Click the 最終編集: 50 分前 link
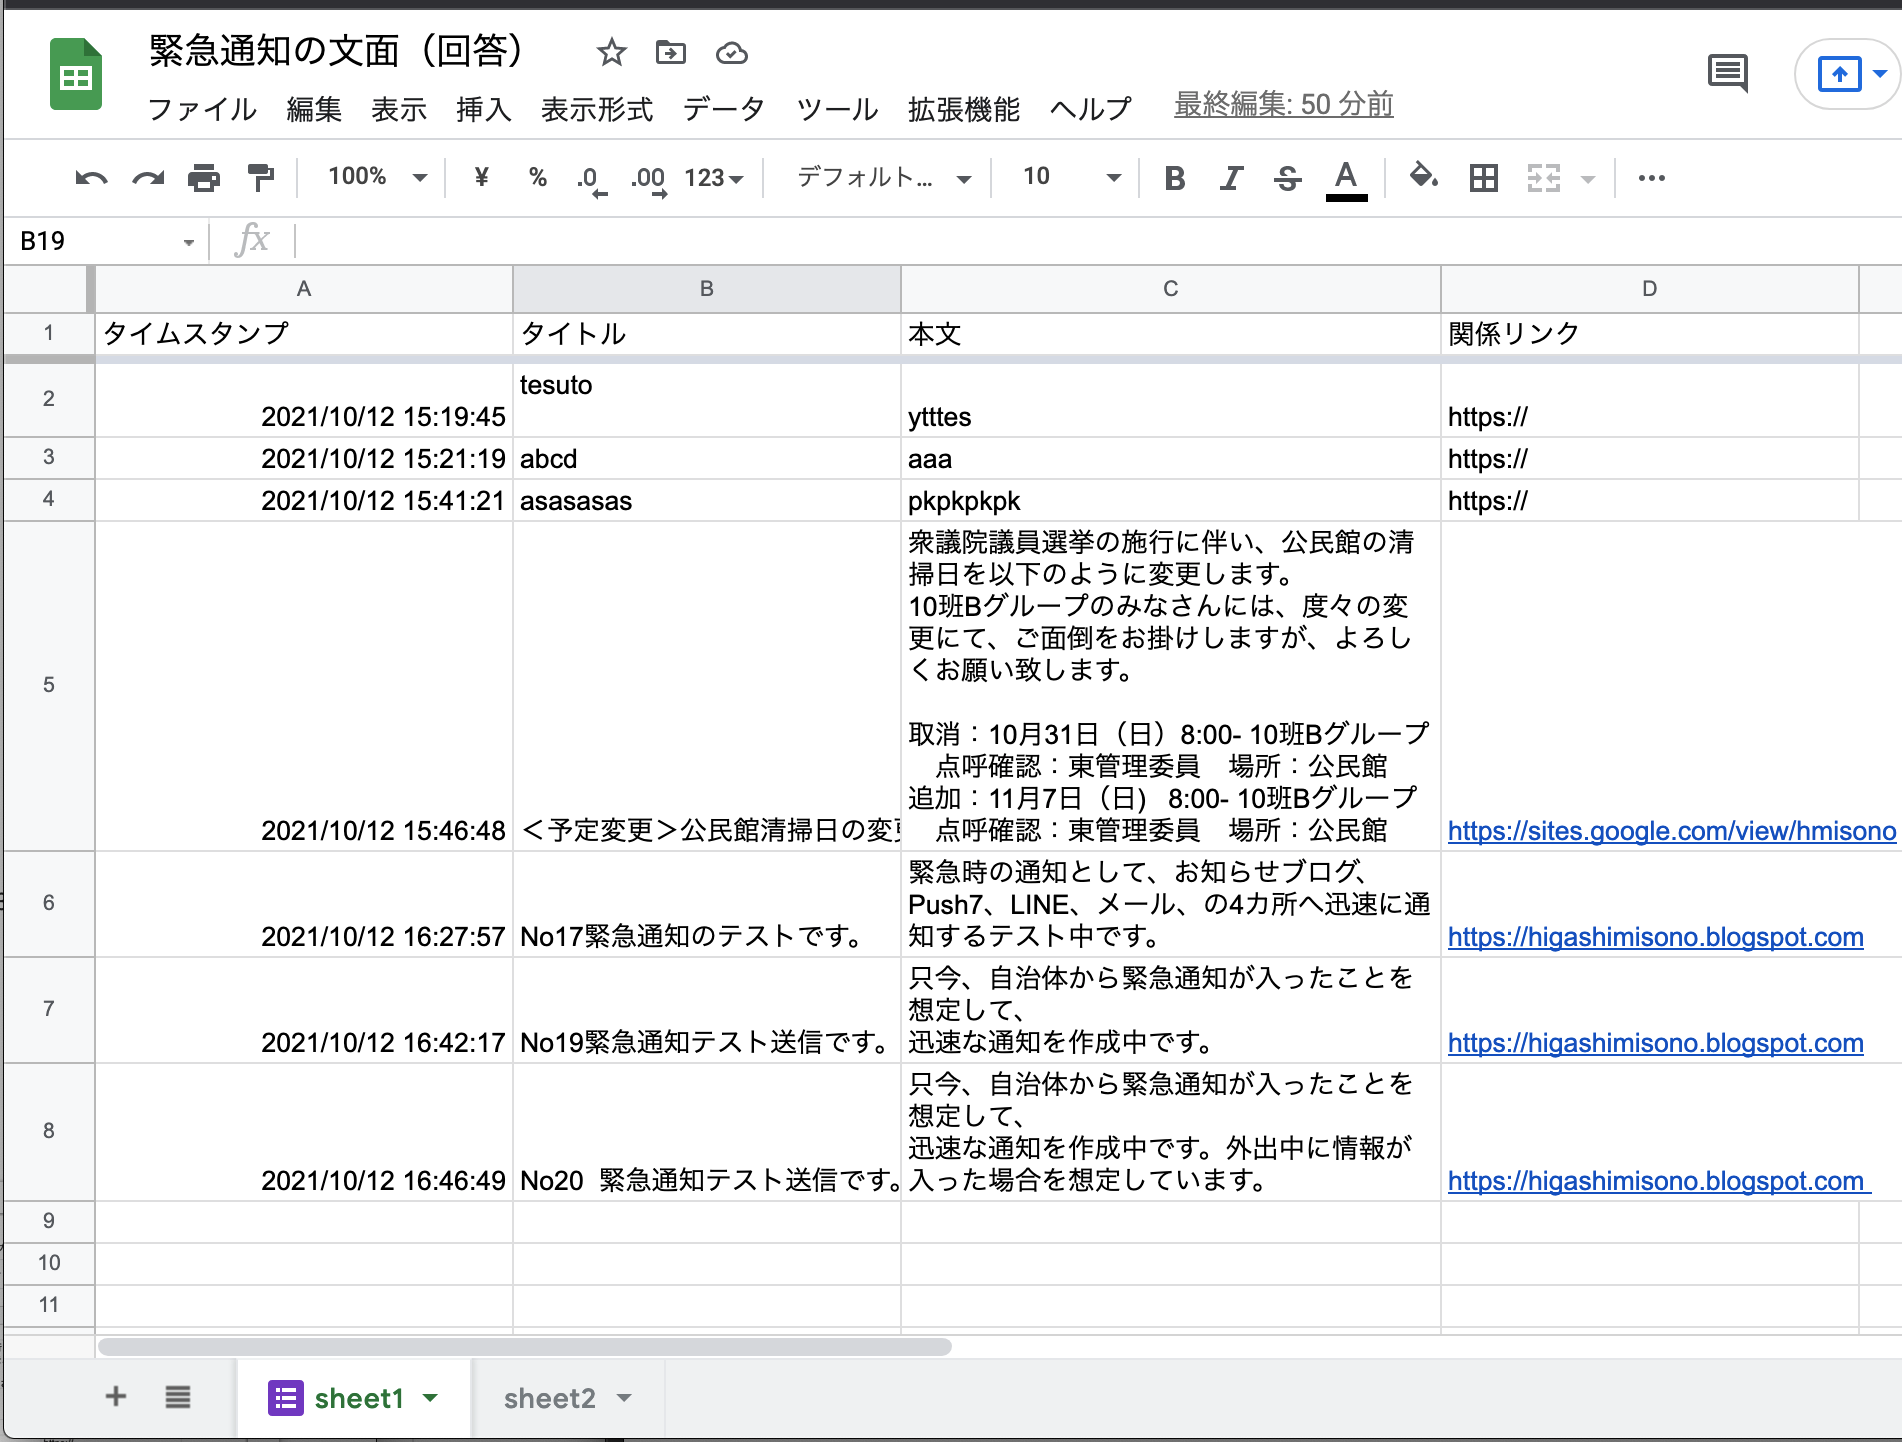The height and width of the screenshot is (1442, 1902). click(x=1283, y=104)
